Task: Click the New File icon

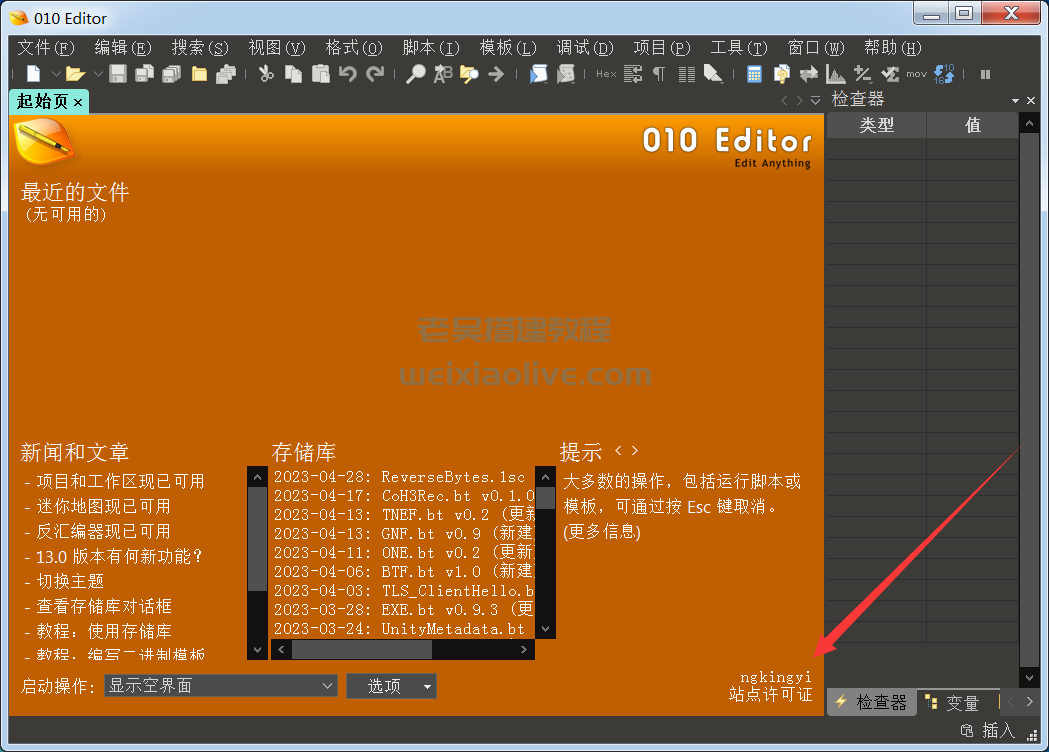Action: 33,74
